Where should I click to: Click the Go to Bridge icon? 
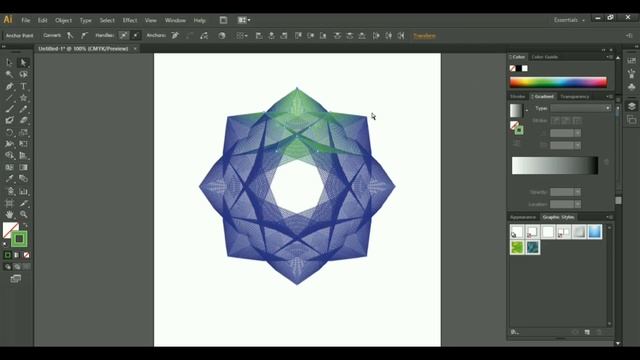(x=223, y=20)
